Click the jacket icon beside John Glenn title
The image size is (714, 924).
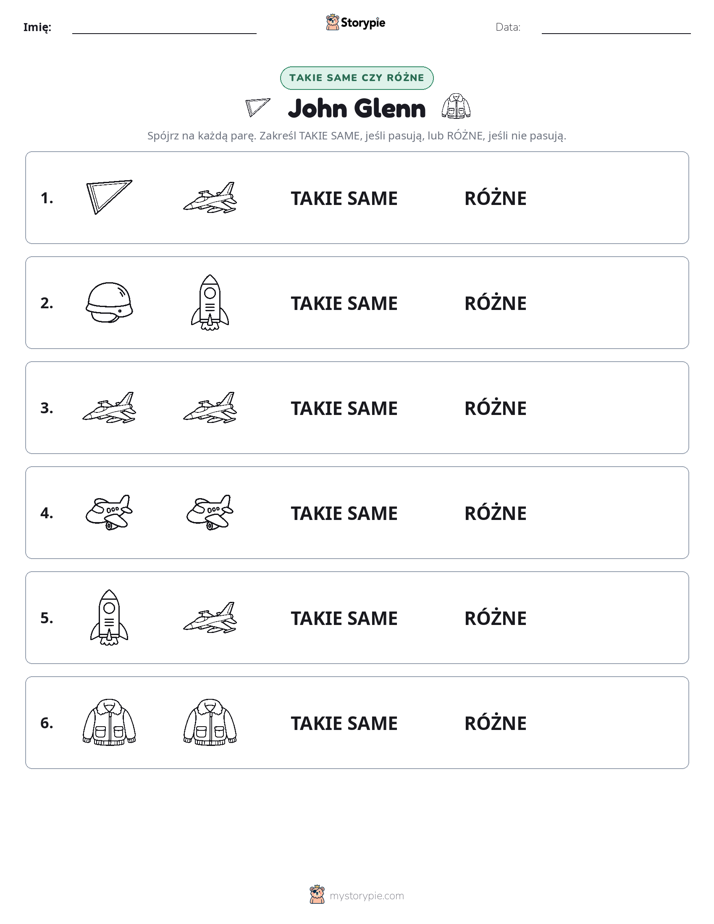(x=457, y=107)
